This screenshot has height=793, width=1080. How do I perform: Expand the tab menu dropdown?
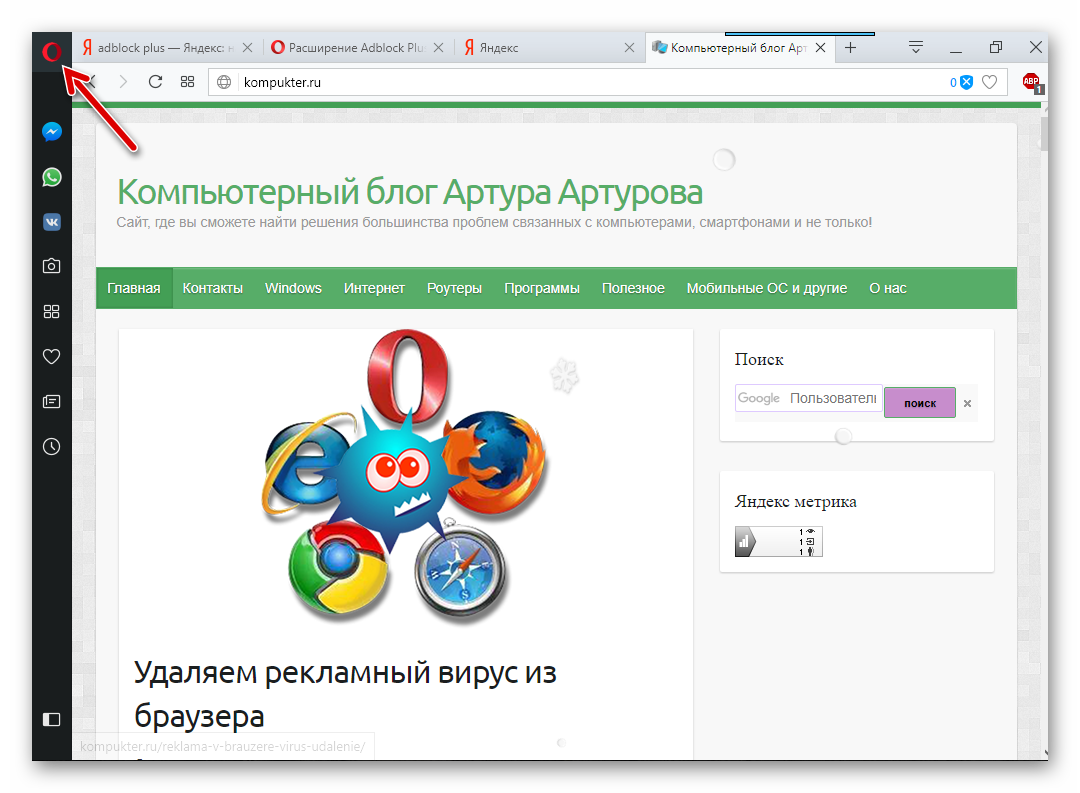click(x=915, y=47)
